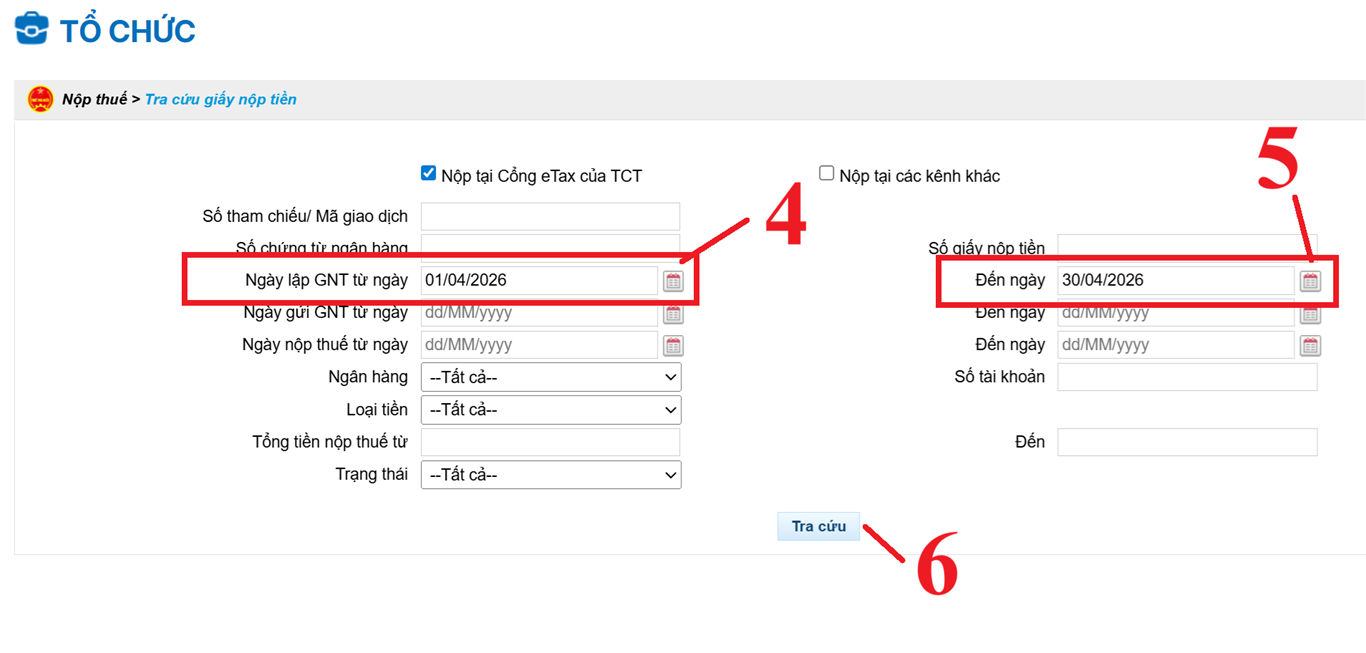This screenshot has height=653, width=1366.
Task: Open calendar picker for Ngày lập GNT từ ngày
Action: tap(672, 280)
